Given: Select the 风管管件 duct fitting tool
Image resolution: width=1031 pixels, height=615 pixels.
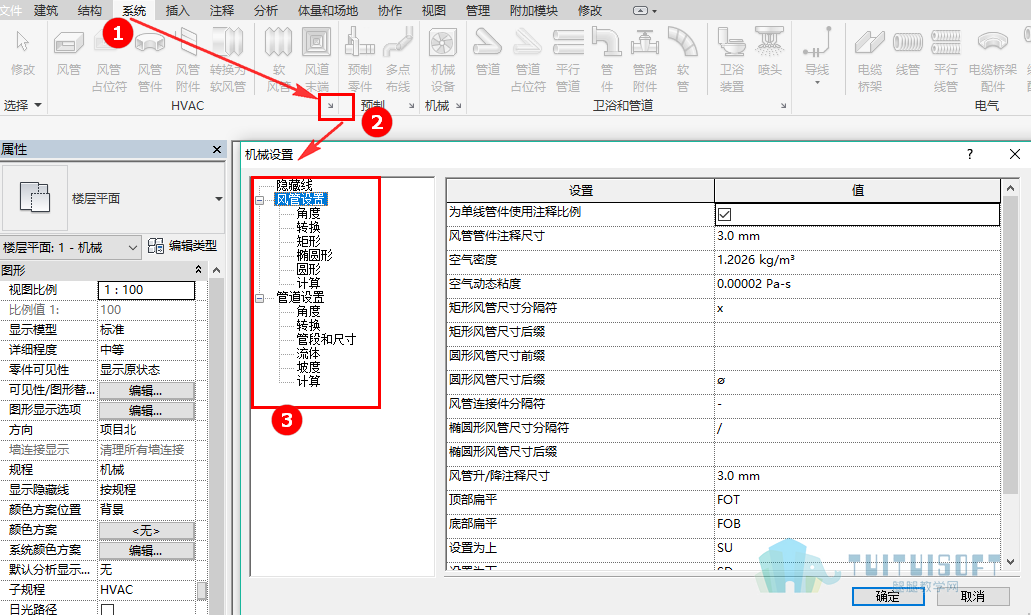Looking at the screenshot, I should [149, 61].
